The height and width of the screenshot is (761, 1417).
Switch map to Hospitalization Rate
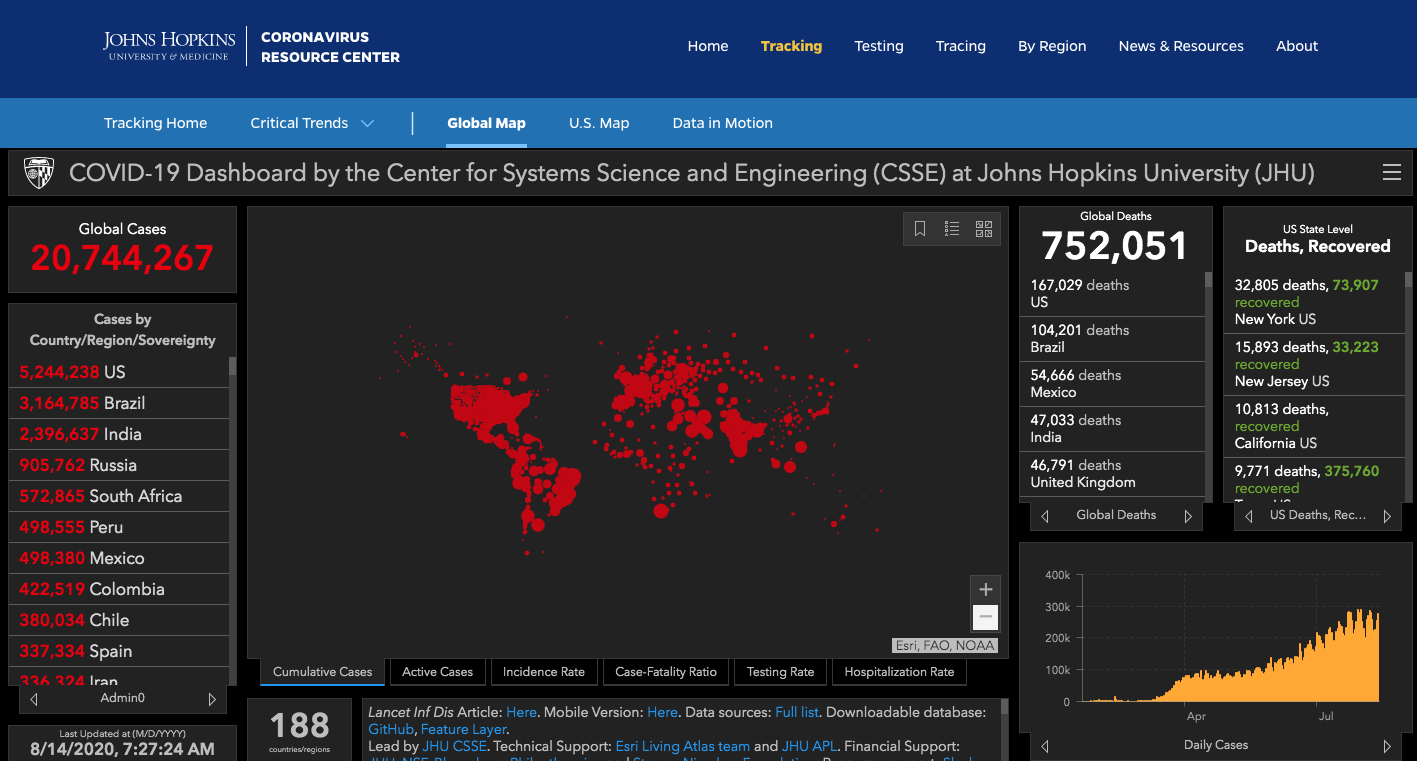[900, 672]
